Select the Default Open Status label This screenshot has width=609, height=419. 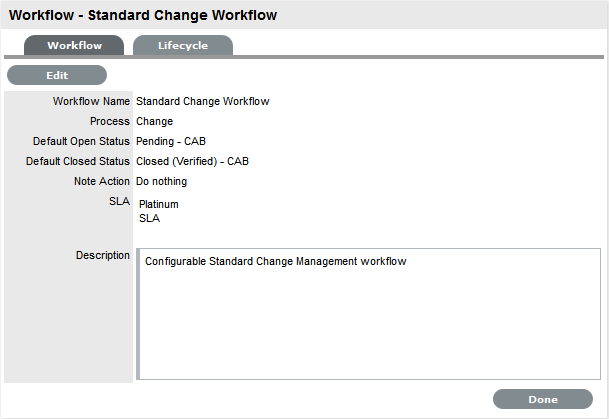81,141
